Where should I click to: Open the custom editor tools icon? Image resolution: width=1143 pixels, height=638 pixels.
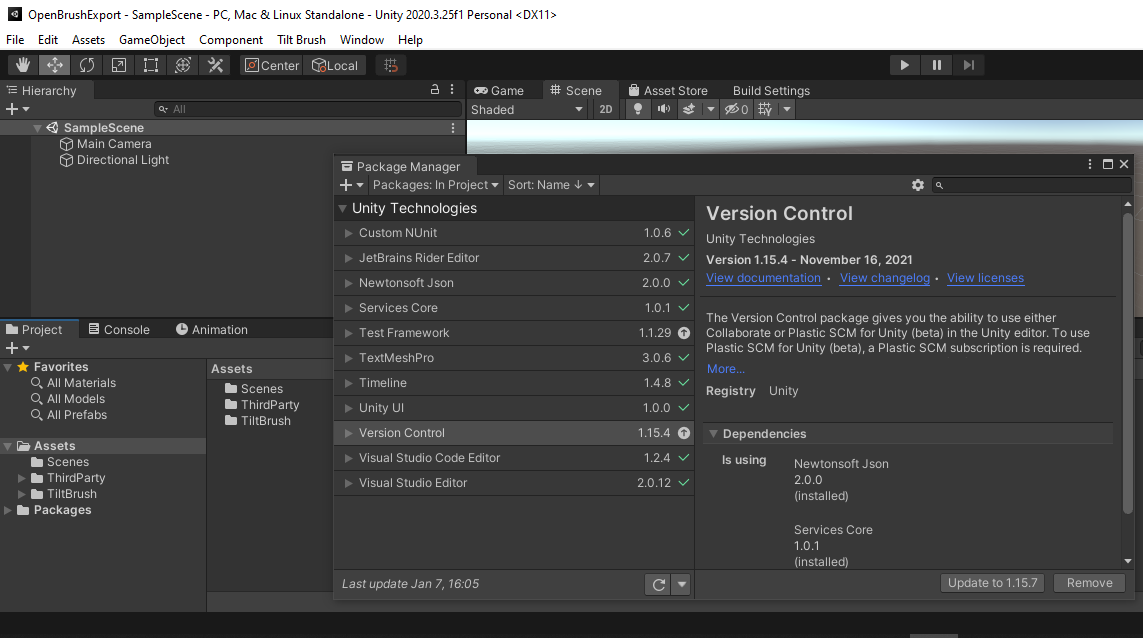(x=215, y=65)
